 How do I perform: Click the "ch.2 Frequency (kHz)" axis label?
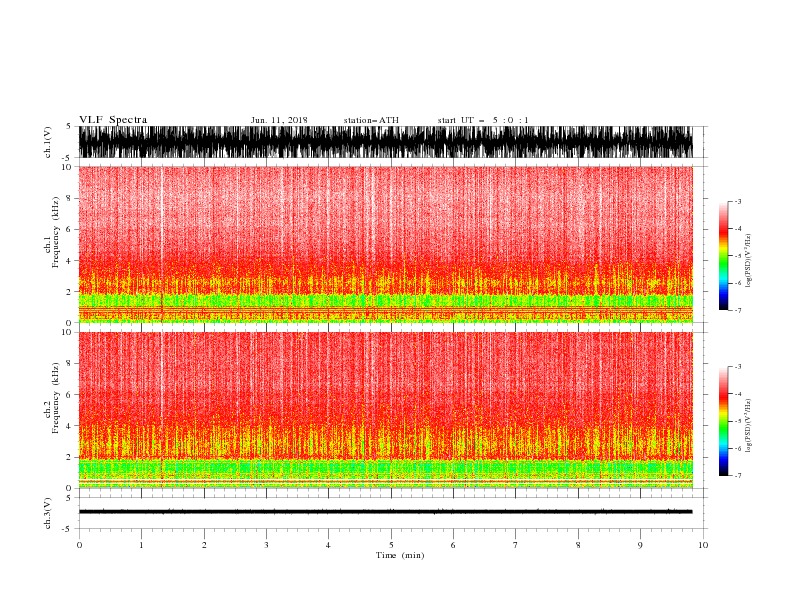[51, 398]
